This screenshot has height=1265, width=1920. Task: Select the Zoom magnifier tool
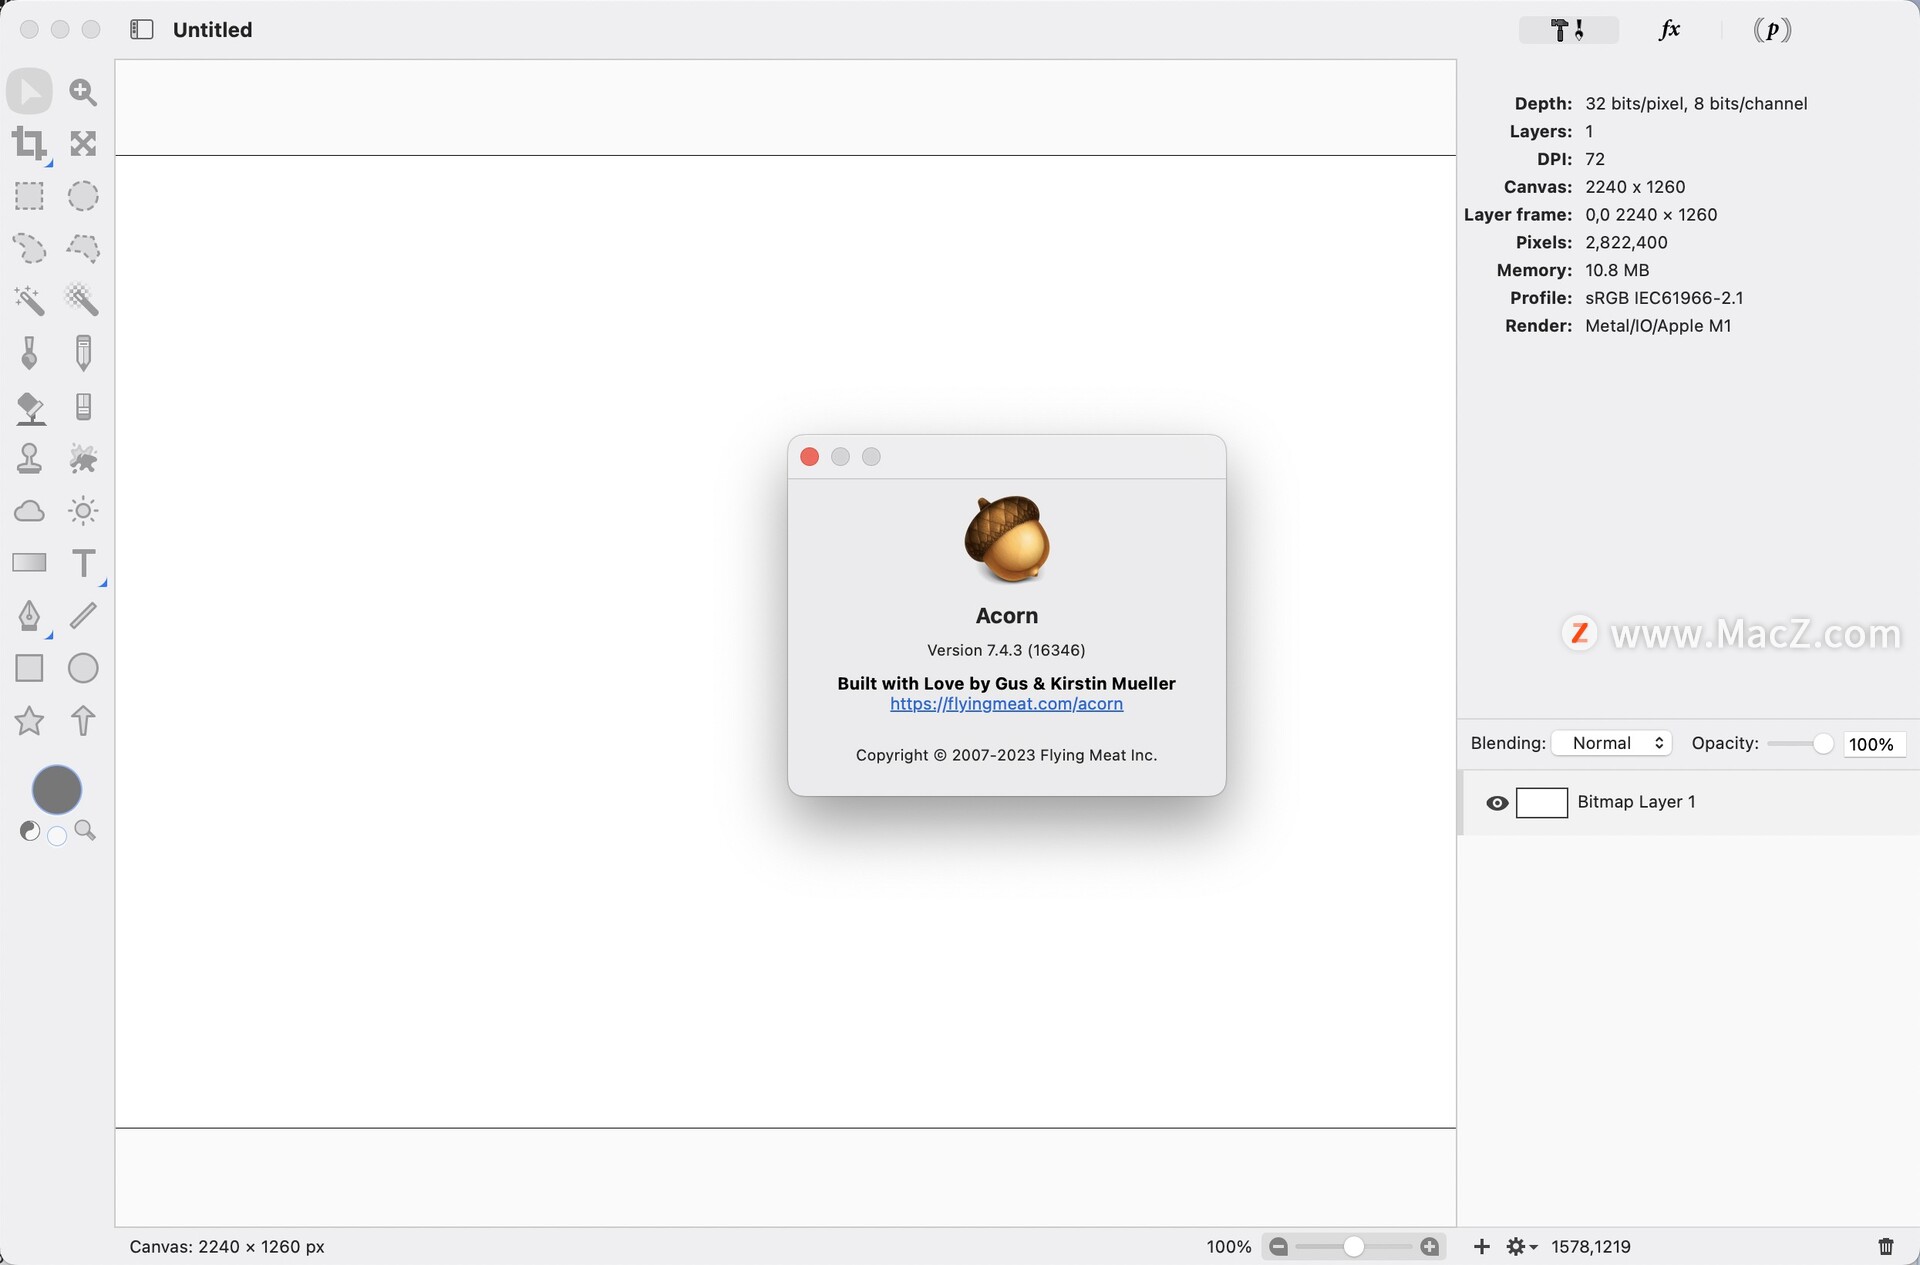(83, 92)
